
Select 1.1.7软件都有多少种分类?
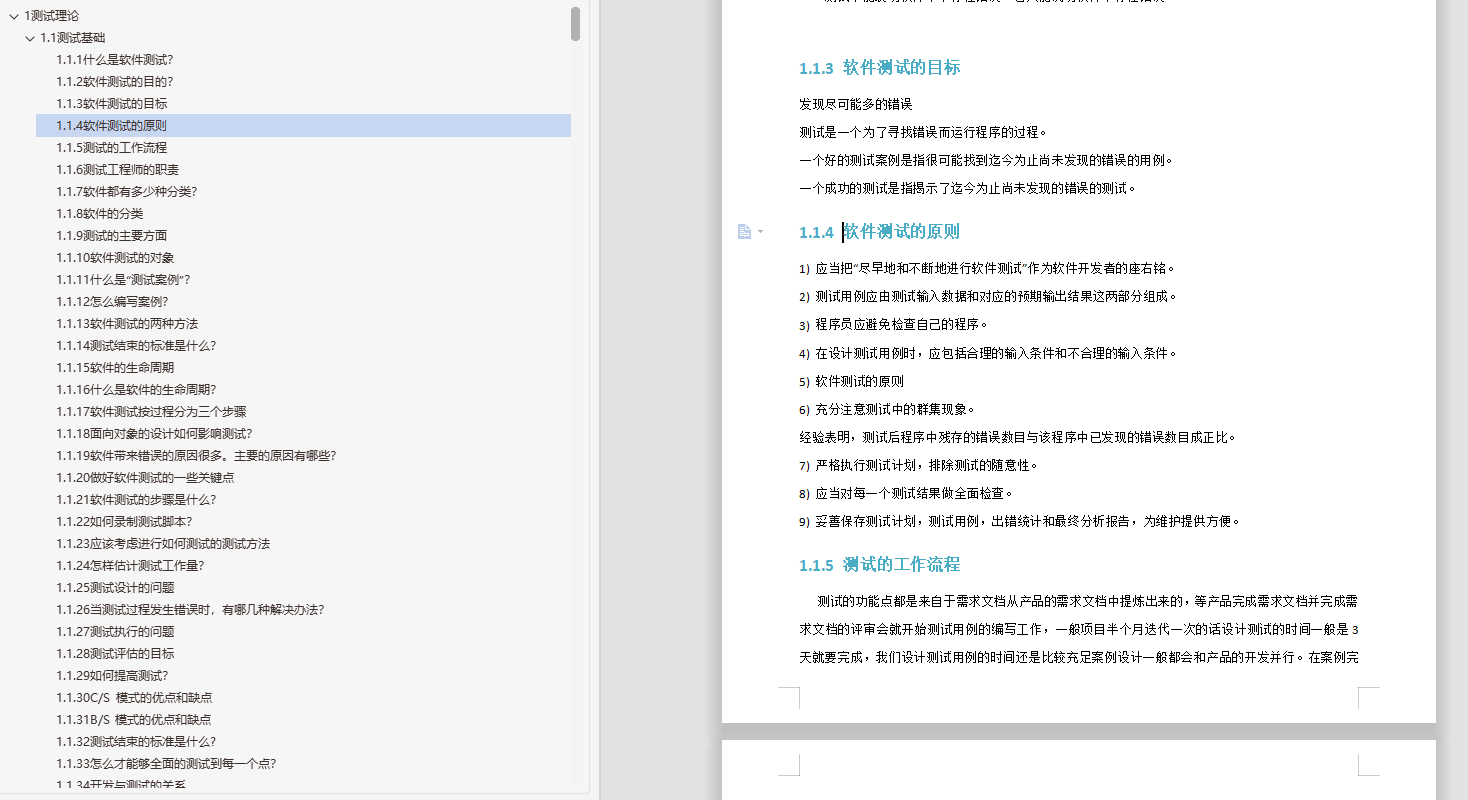126,192
